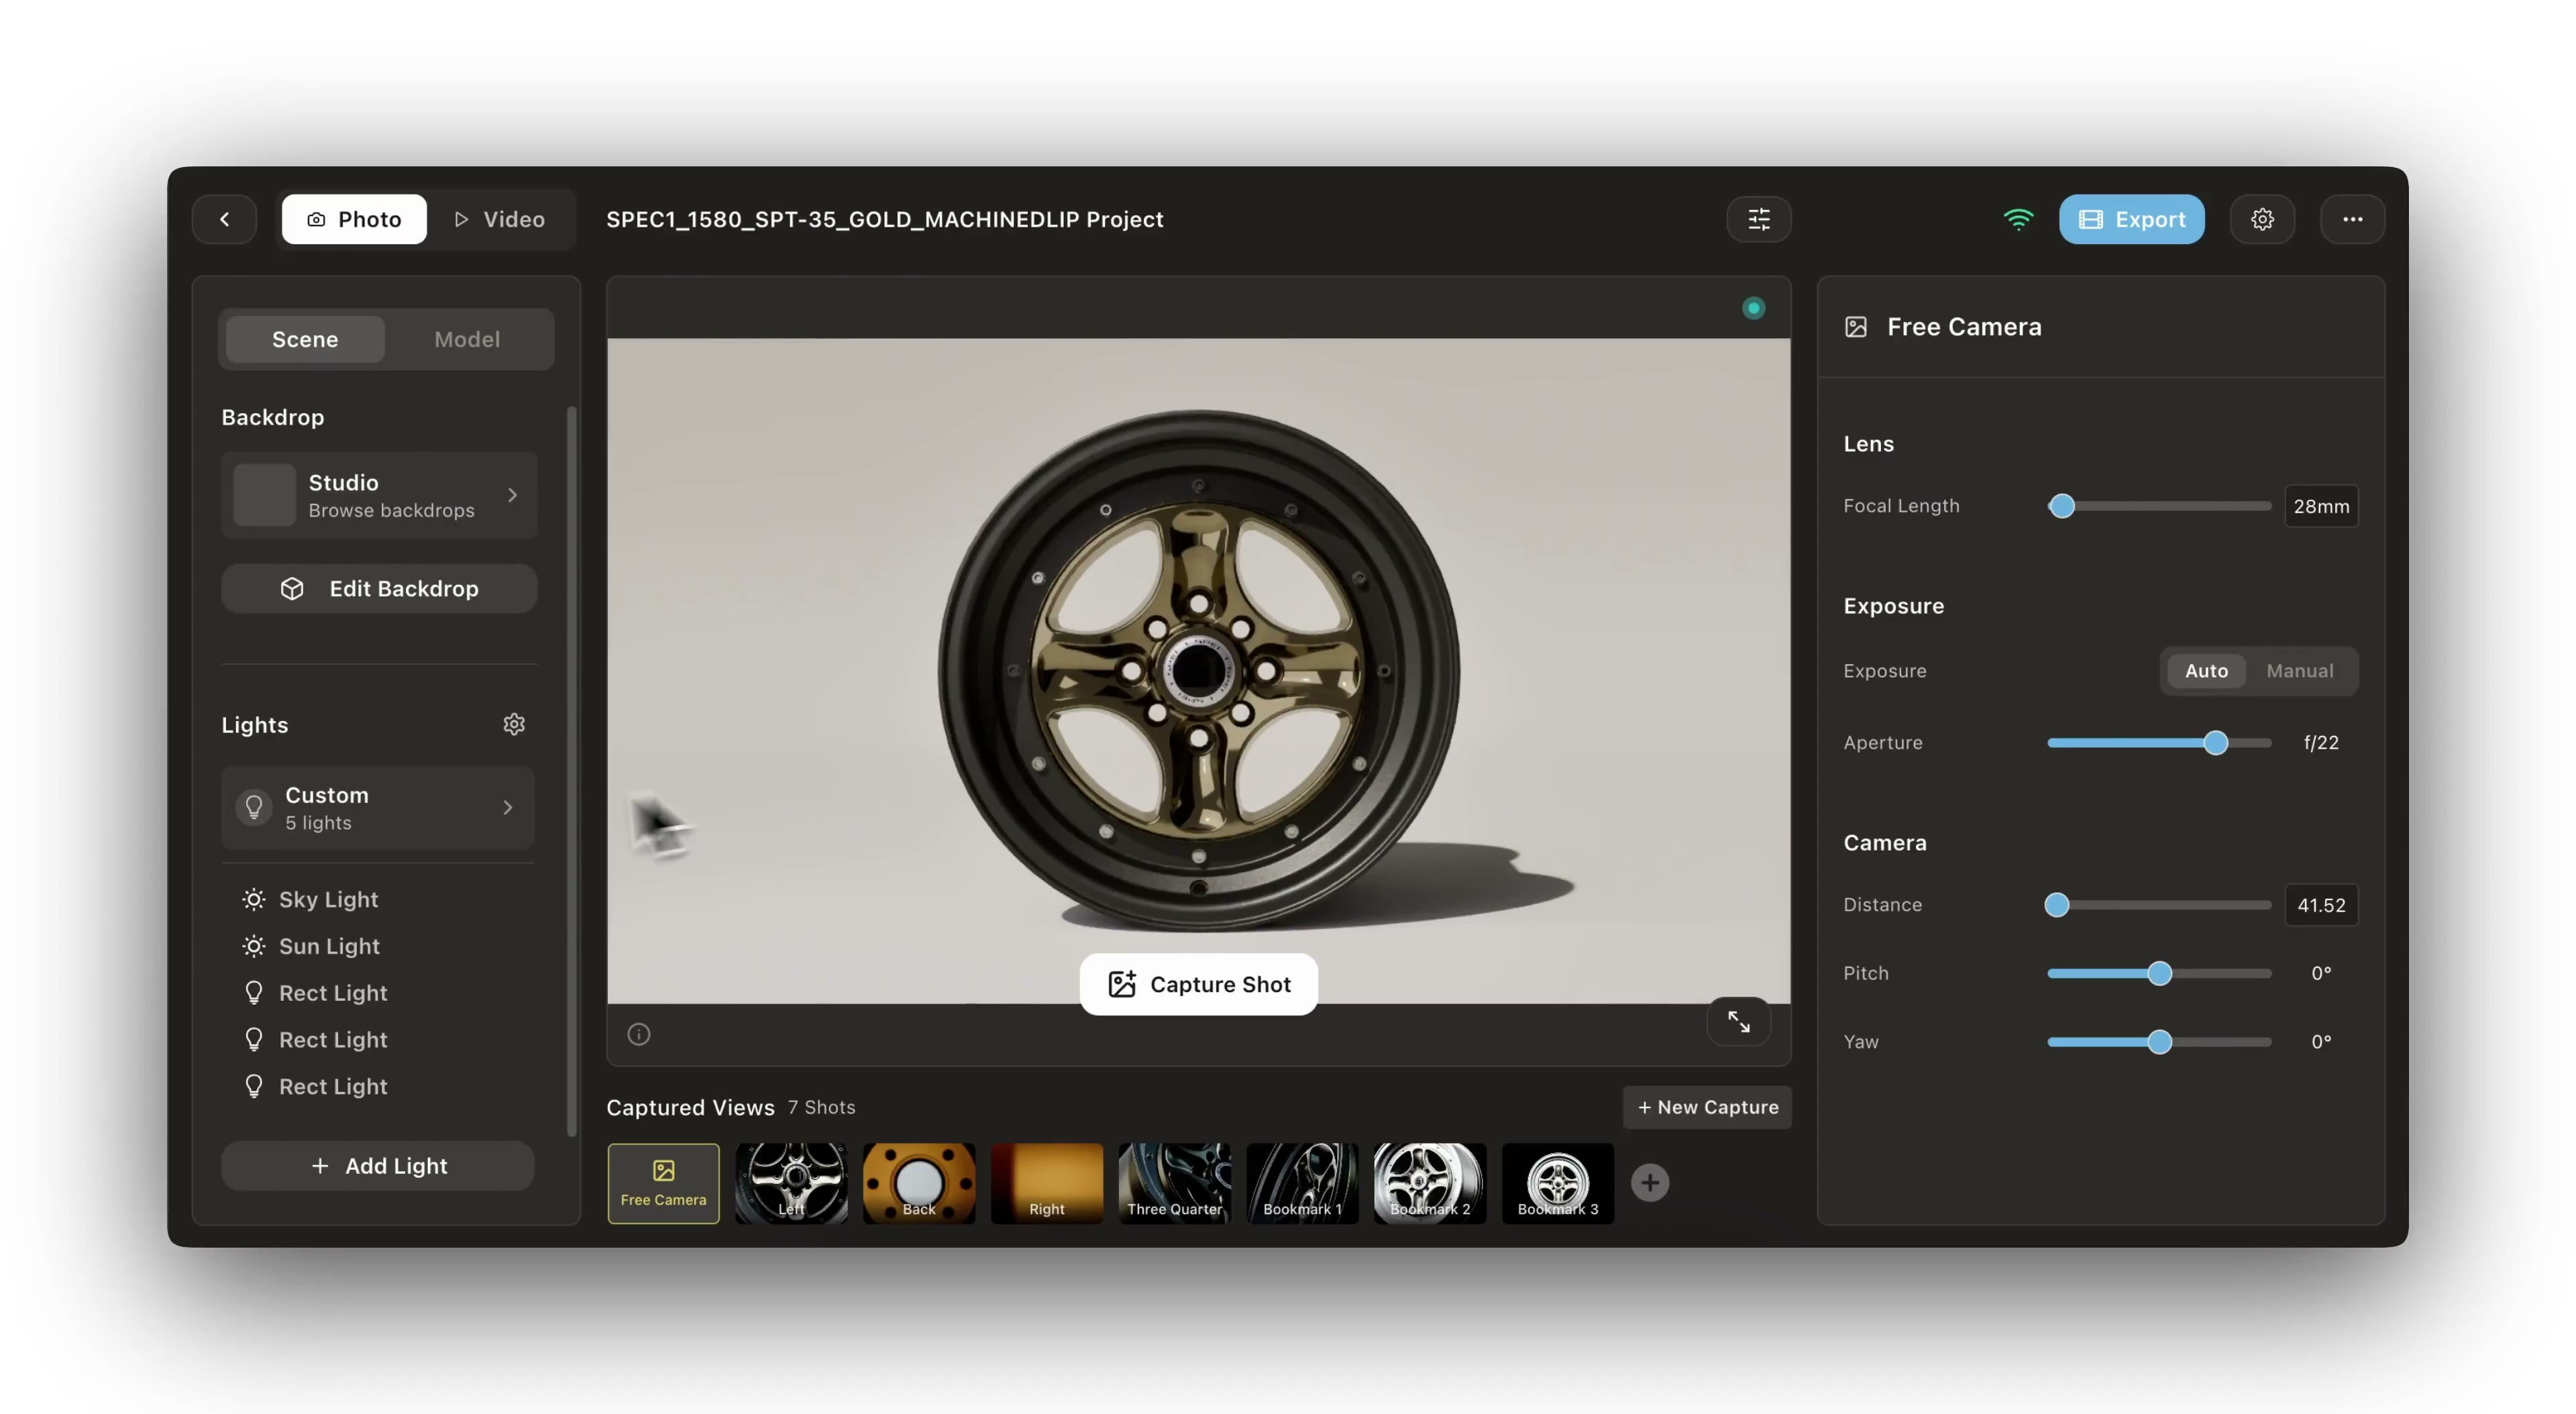Image resolution: width=2576 pixels, height=1414 pixels.
Task: Open project settings gear in header
Action: coord(2262,219)
